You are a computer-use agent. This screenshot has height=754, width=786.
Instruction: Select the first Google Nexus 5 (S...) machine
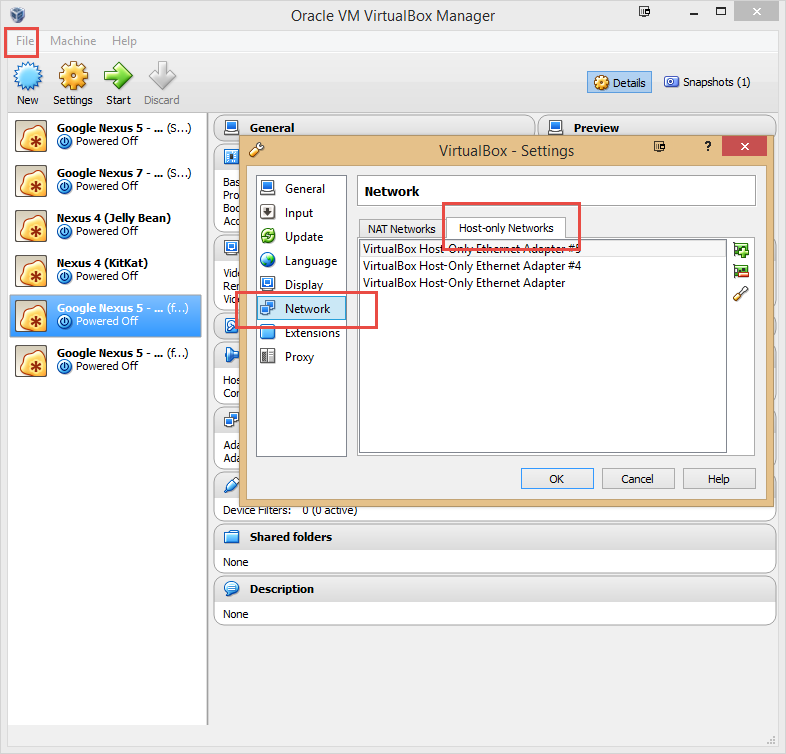tap(106, 135)
